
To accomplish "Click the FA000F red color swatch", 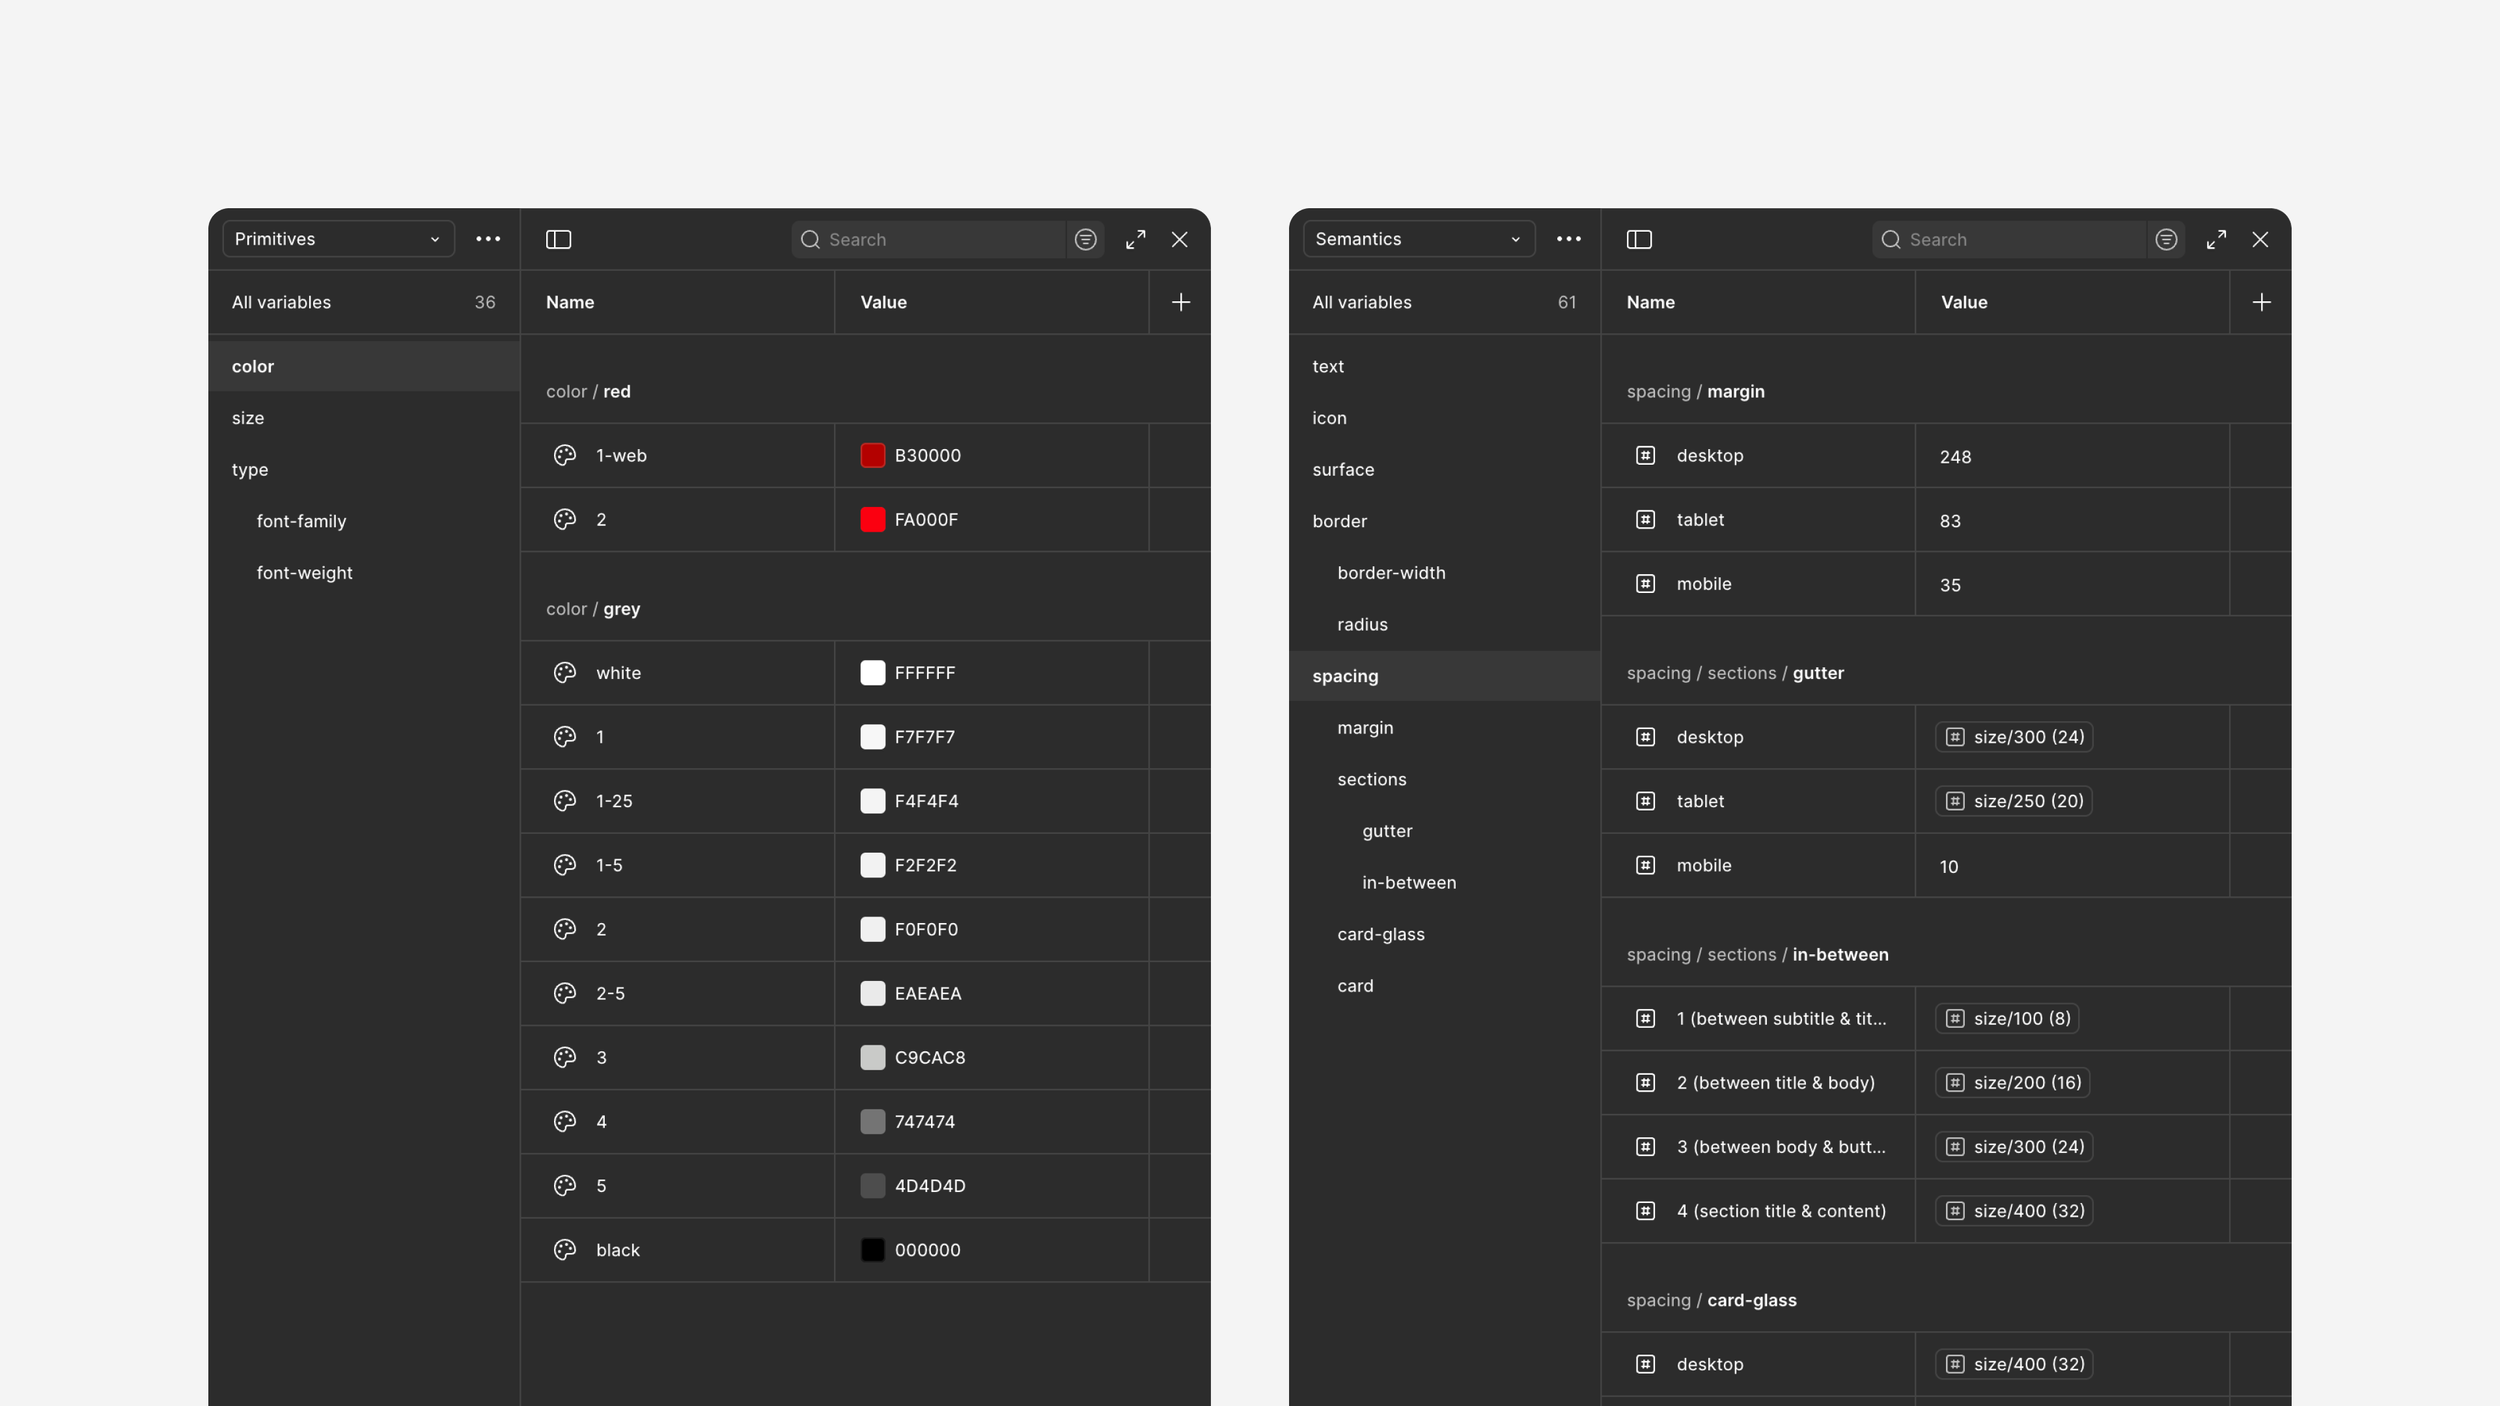I will pyautogui.click(x=872, y=519).
